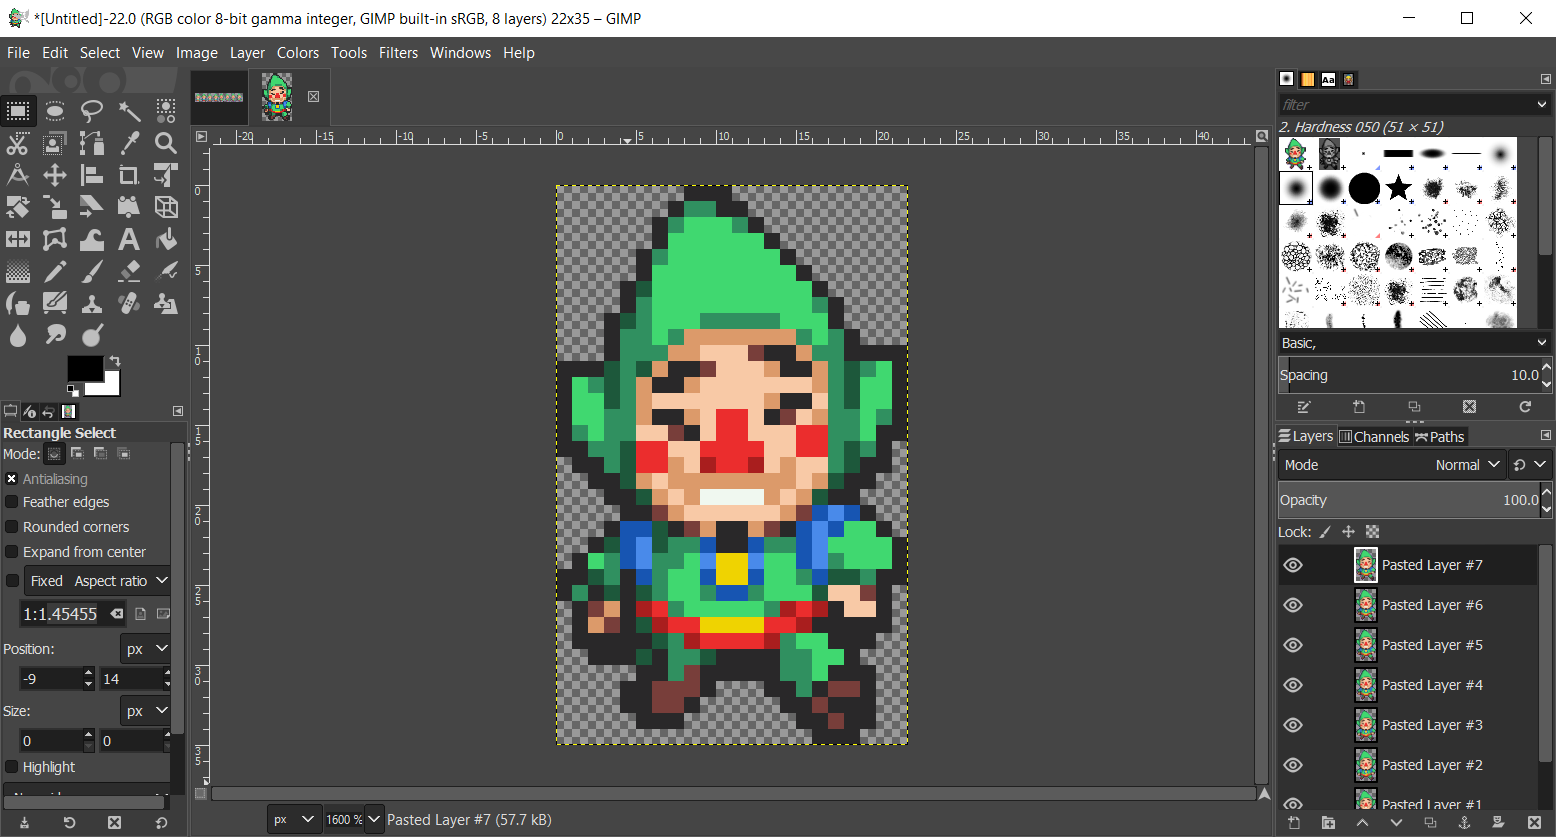Toggle the Antialiasing checkbox
Image resolution: width=1556 pixels, height=837 pixels.
click(x=12, y=479)
